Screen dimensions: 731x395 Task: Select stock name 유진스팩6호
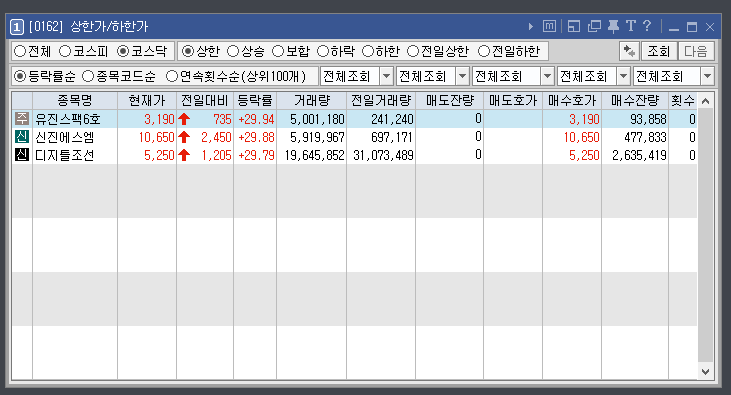point(68,119)
